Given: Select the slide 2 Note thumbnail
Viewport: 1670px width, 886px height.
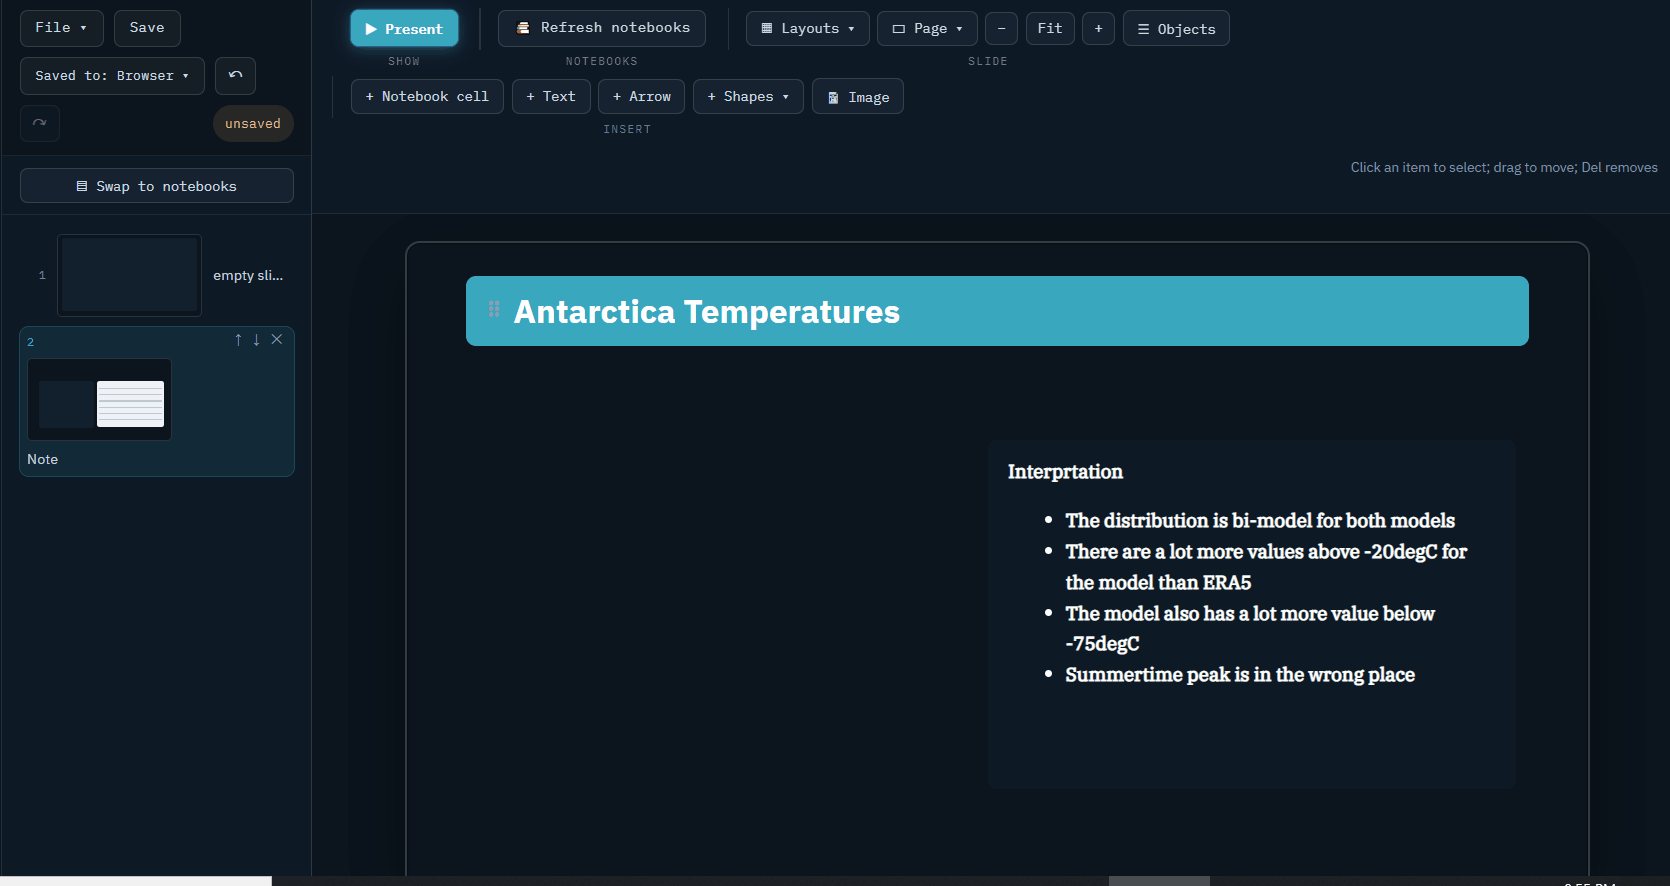Looking at the screenshot, I should (x=100, y=400).
